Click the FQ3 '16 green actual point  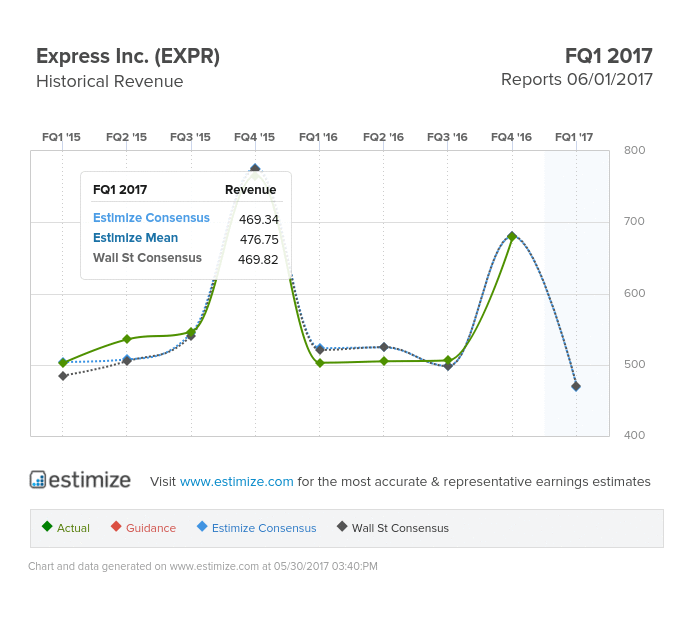pos(448,360)
